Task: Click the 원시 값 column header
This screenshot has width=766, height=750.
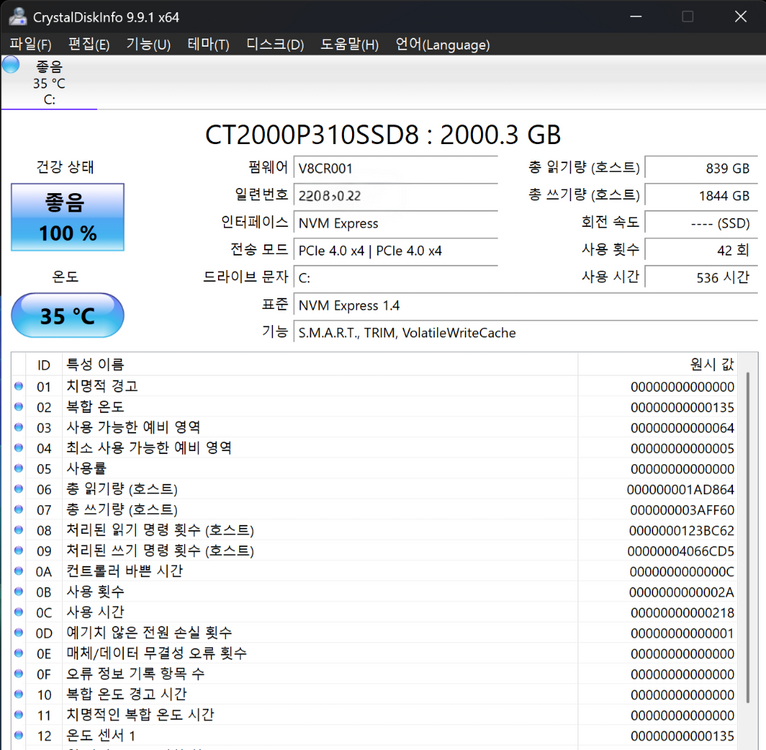Action: point(660,364)
